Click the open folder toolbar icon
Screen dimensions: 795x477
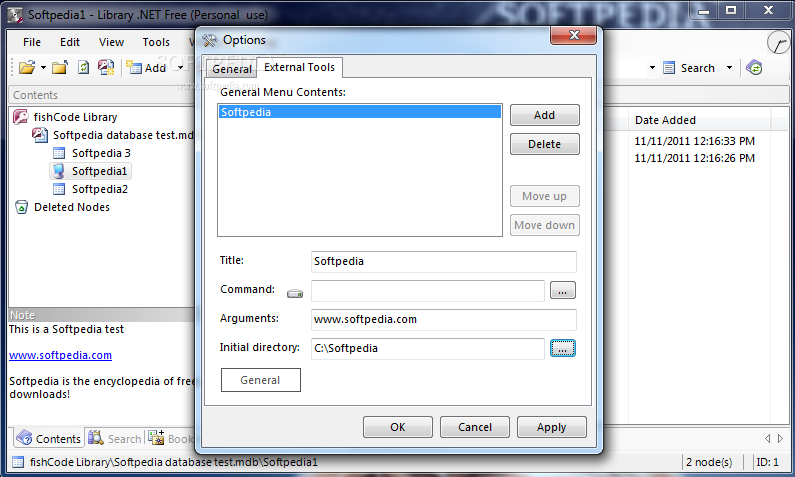27,67
